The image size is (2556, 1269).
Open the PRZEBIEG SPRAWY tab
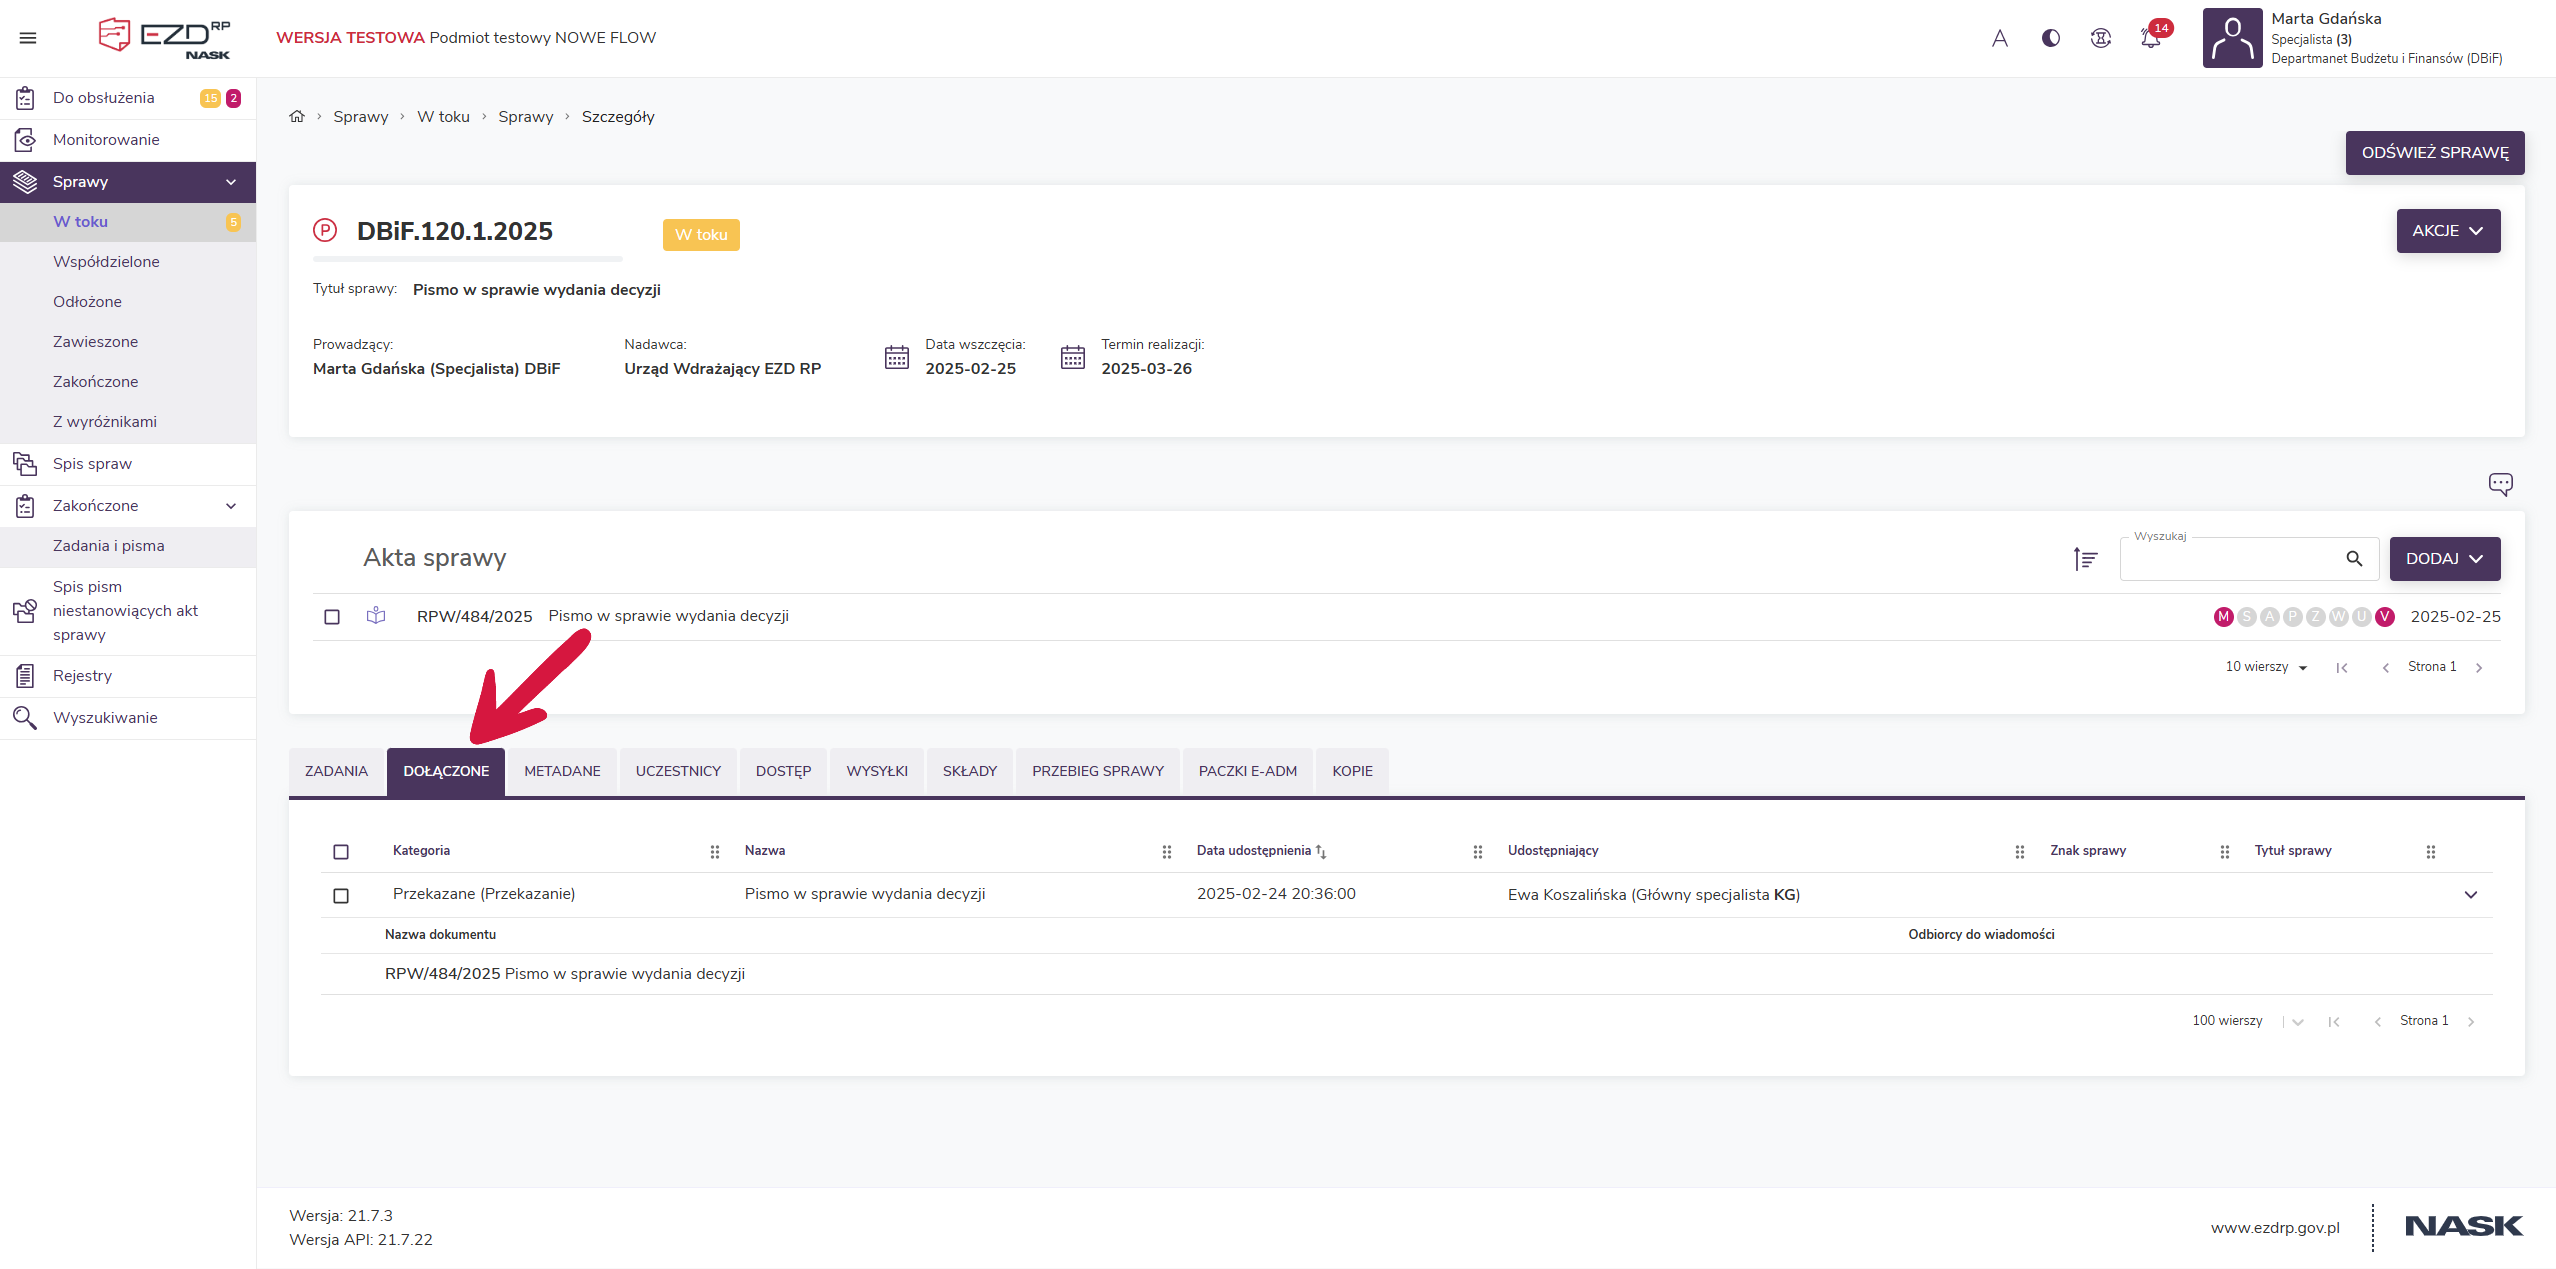(1097, 771)
